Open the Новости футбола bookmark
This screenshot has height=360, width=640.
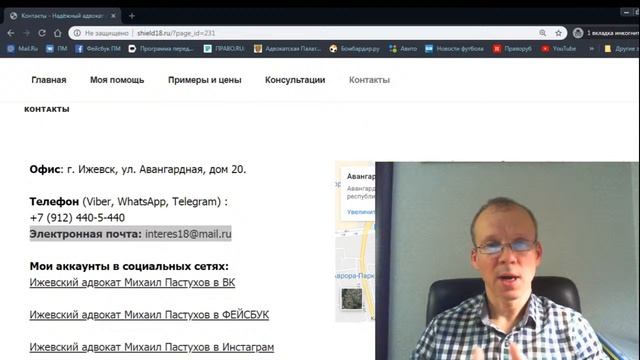454,49
